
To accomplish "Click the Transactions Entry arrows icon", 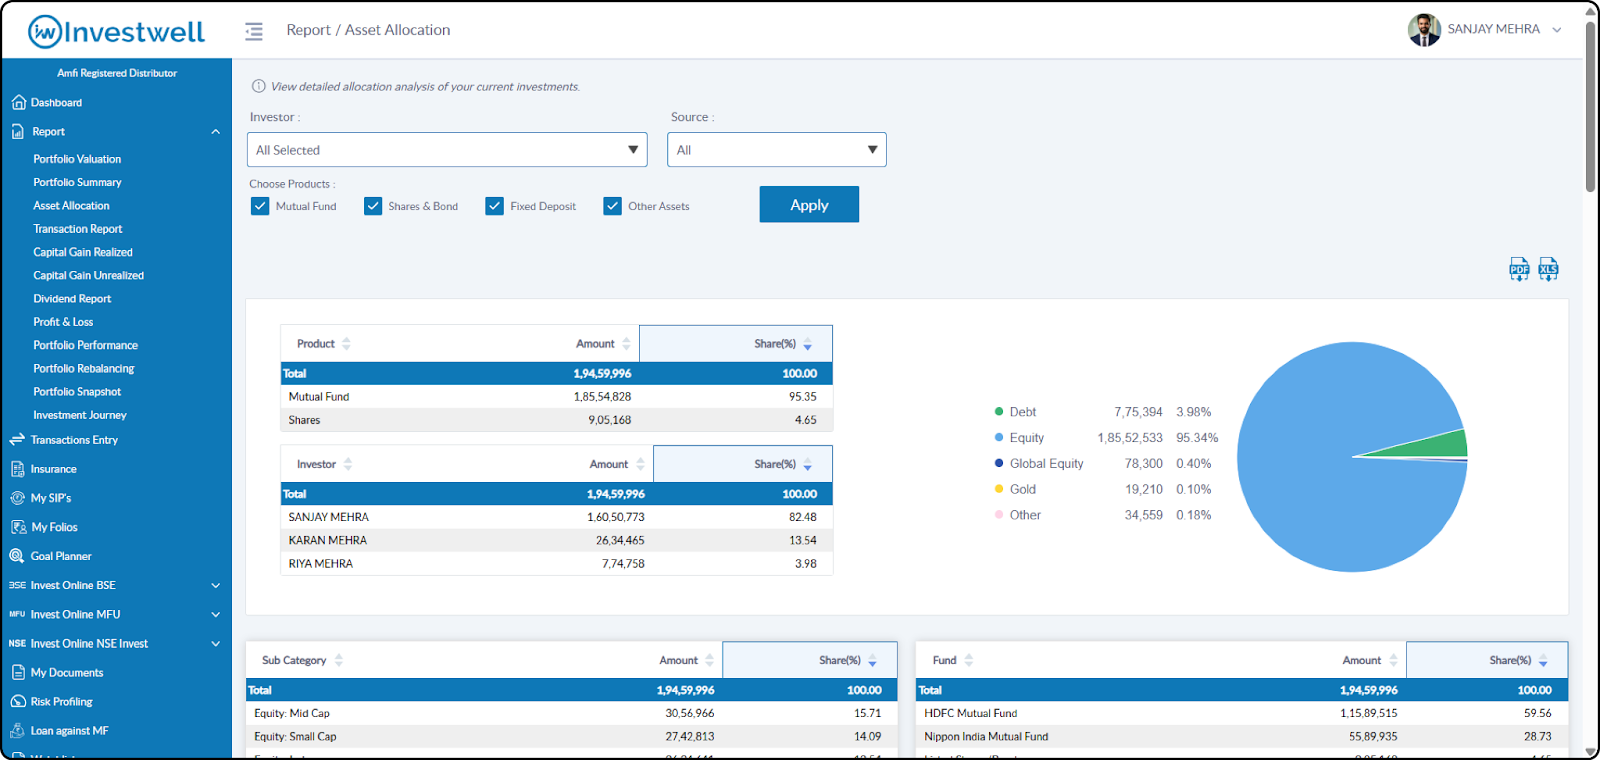I will 17,439.
